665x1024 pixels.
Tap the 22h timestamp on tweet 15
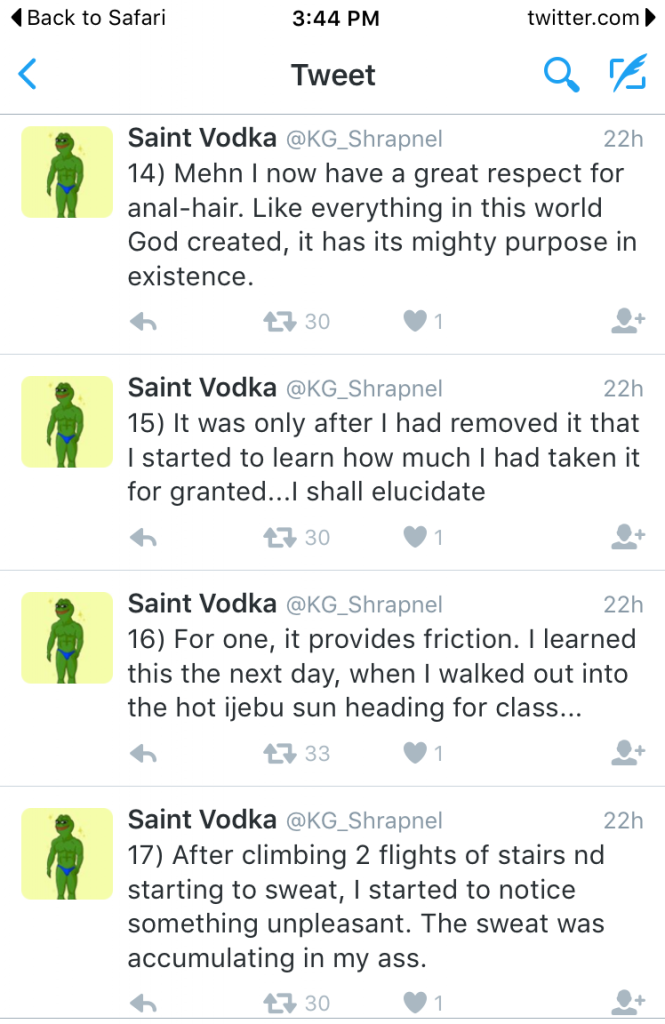point(622,388)
